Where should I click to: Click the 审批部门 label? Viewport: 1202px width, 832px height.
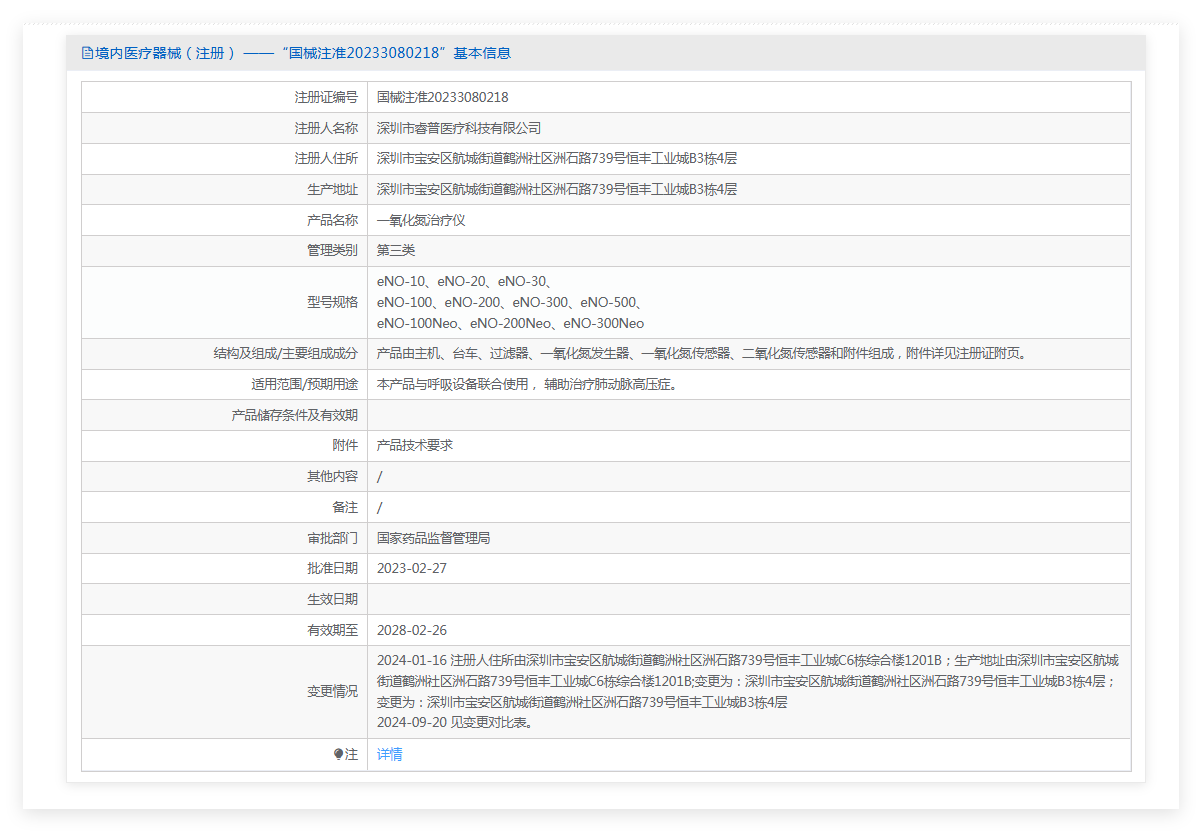tap(332, 538)
